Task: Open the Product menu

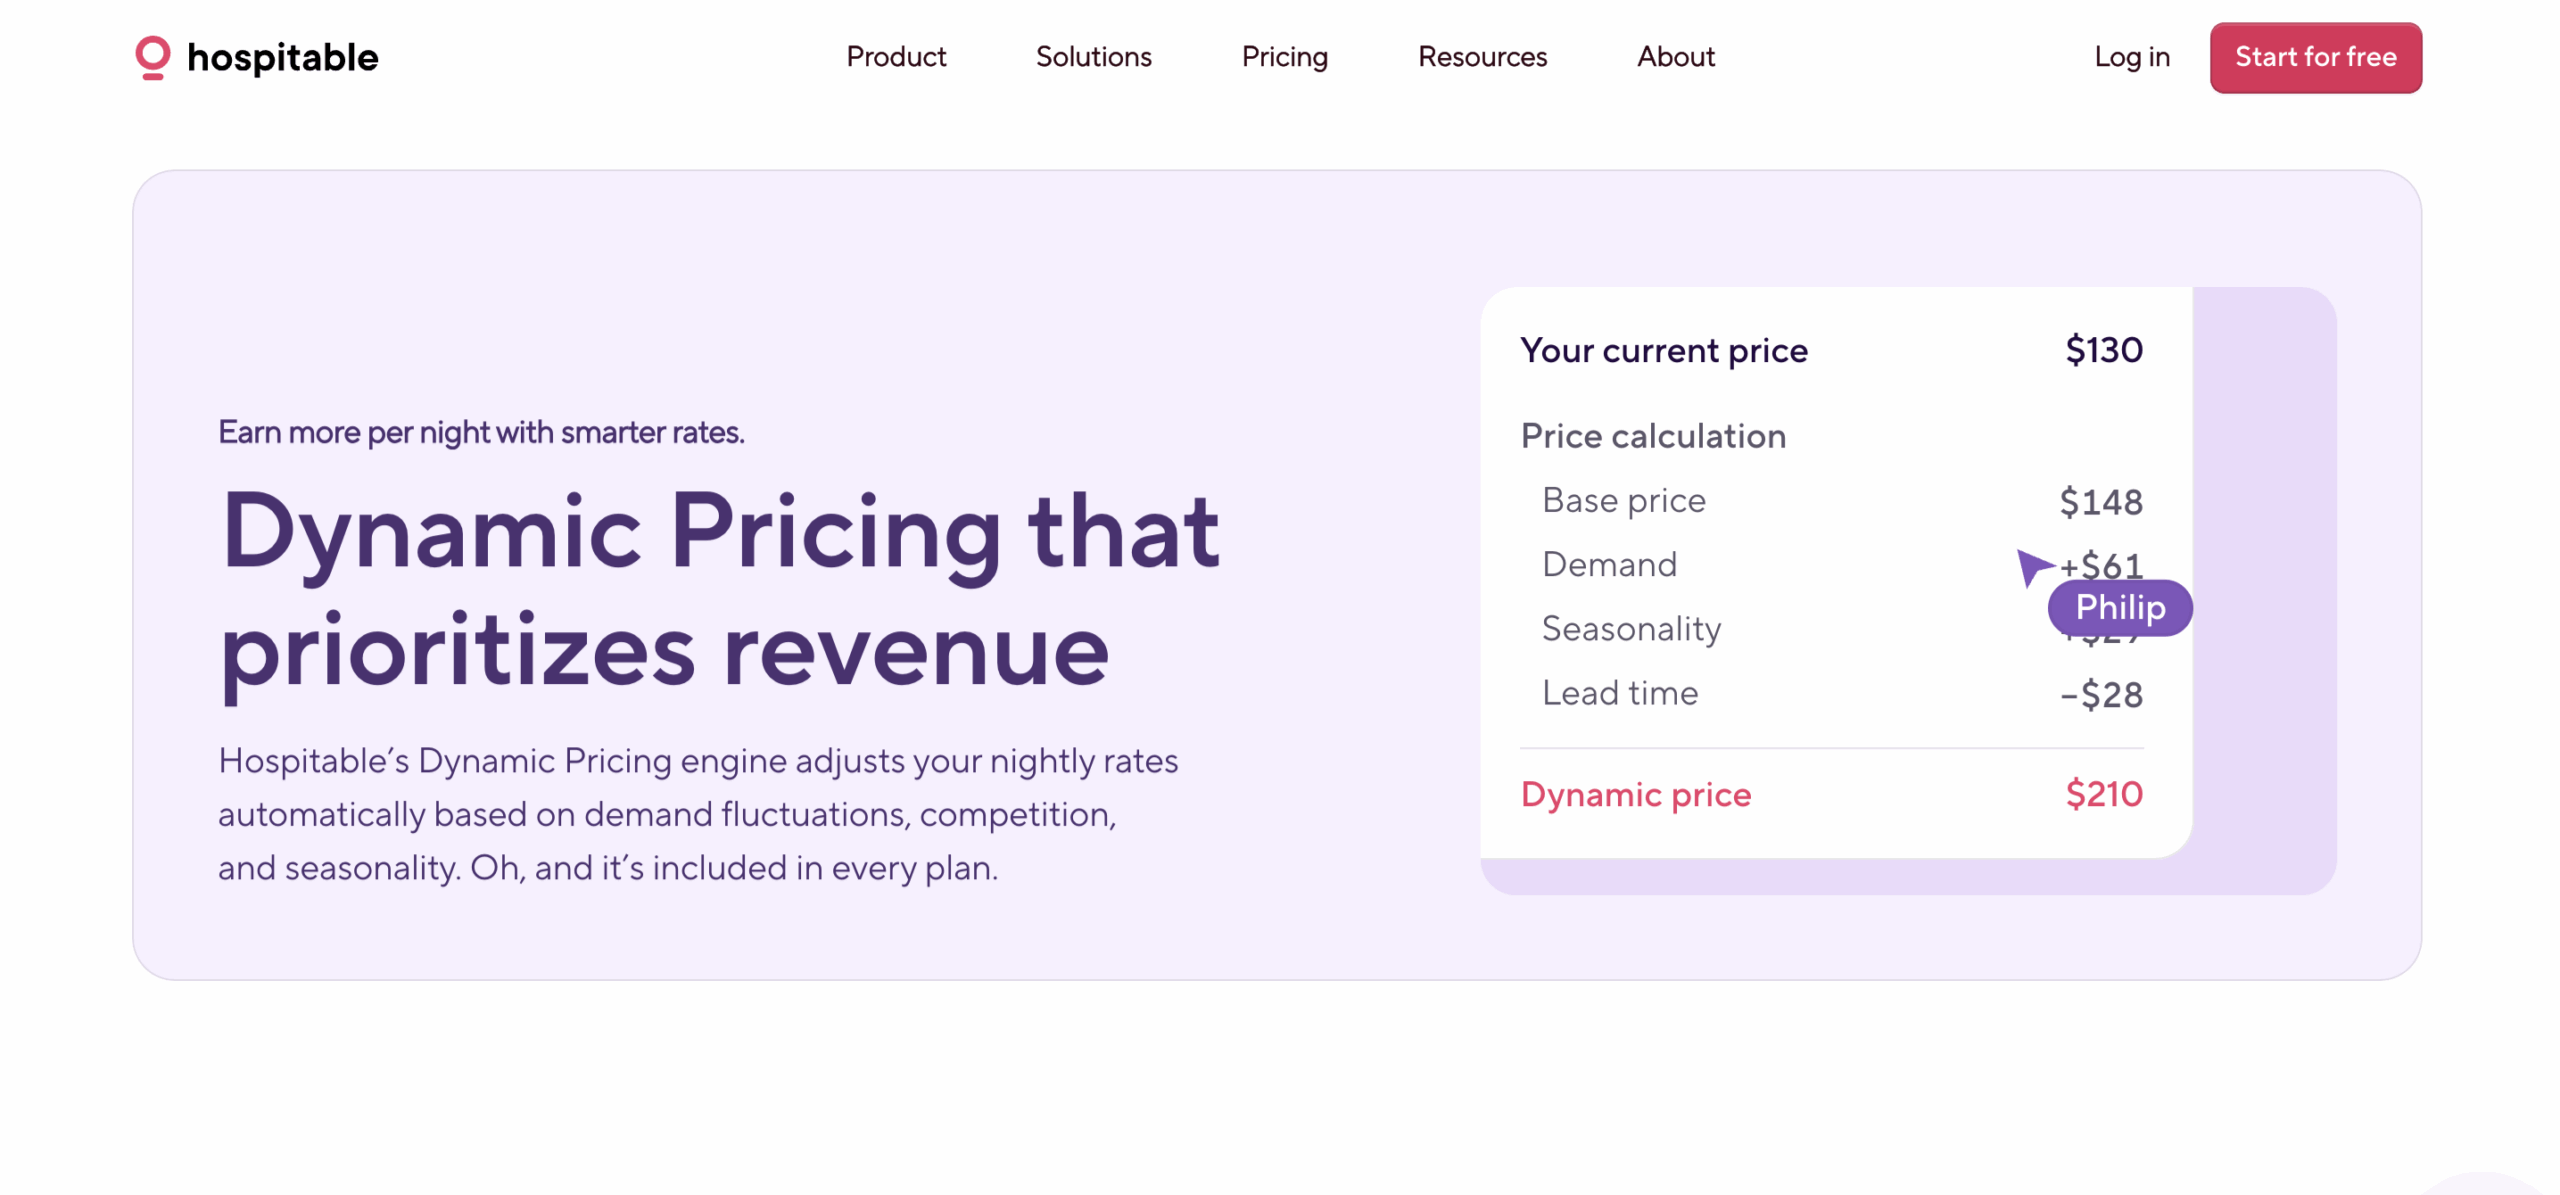Action: click(x=895, y=57)
